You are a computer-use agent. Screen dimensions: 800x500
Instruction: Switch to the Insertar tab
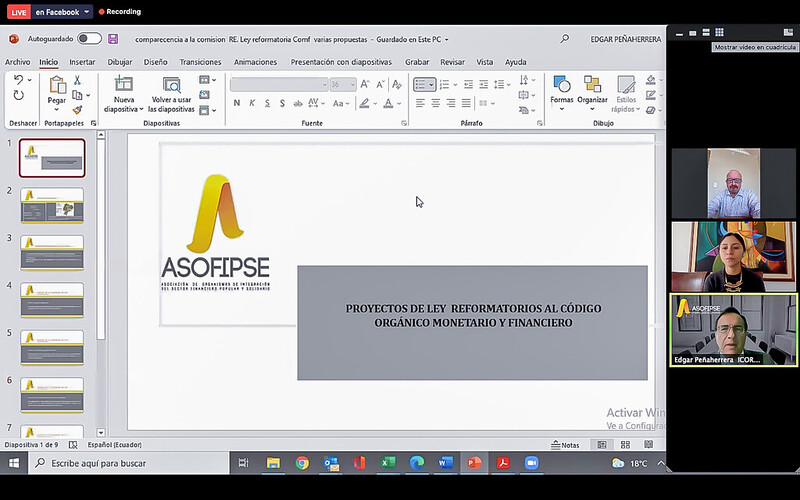pos(82,62)
